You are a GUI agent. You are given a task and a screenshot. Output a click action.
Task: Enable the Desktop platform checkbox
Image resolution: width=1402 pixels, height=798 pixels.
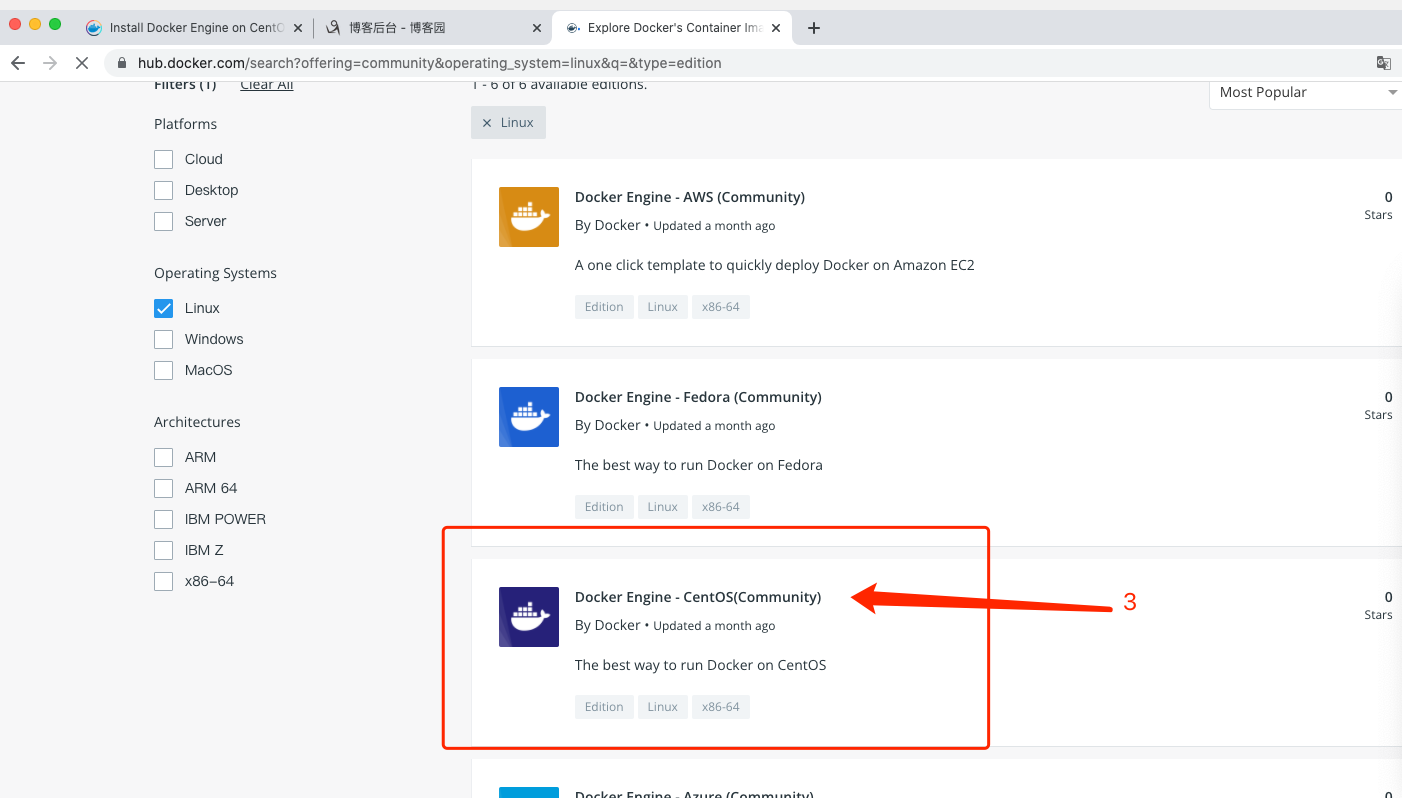click(164, 190)
